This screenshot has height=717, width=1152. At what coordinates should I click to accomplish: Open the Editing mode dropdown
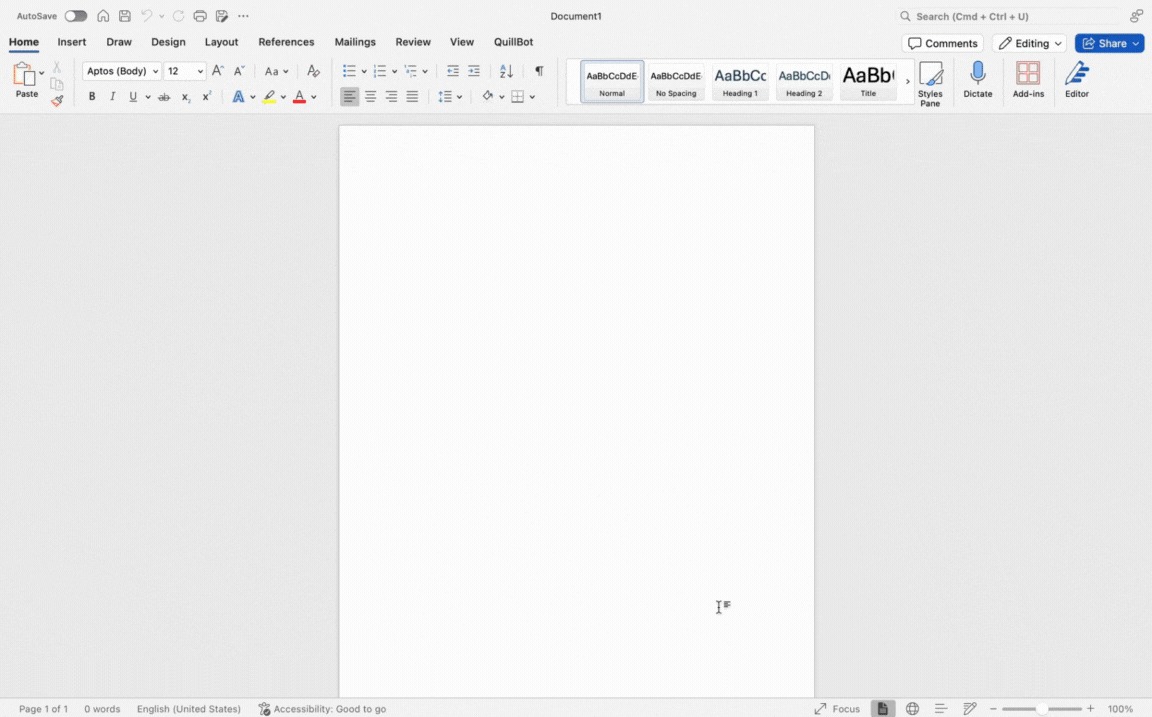pyautogui.click(x=1029, y=44)
